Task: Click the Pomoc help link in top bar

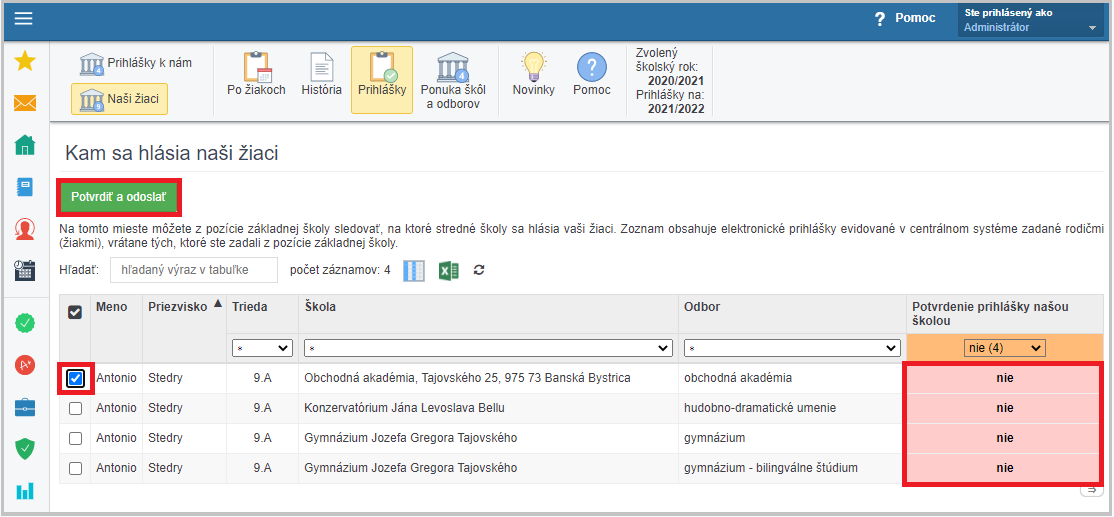Action: [904, 18]
